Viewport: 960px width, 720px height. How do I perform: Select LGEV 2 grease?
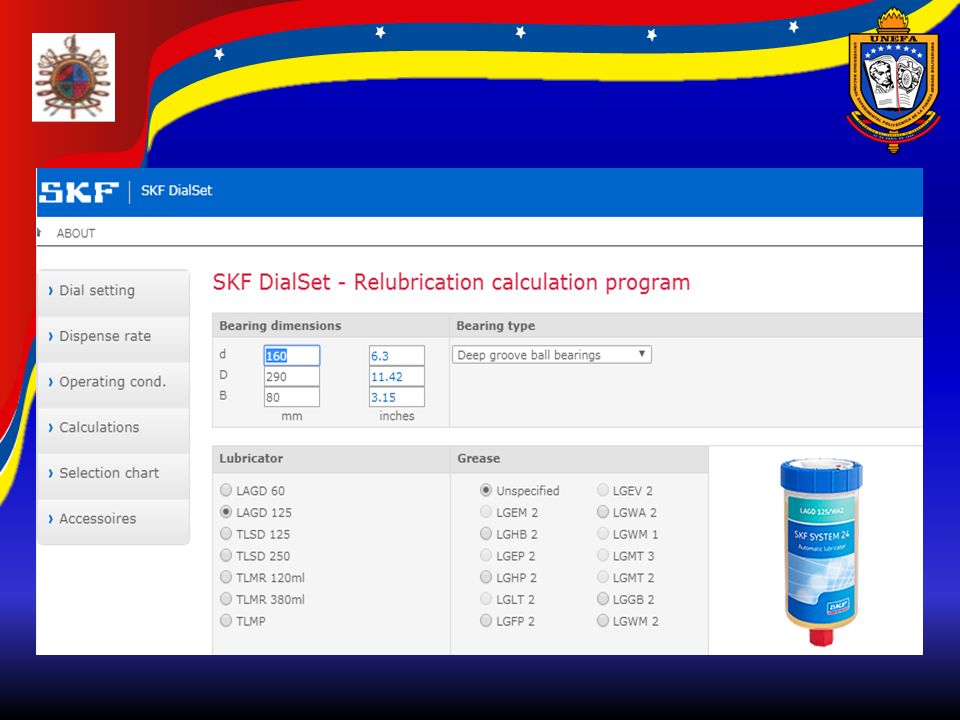pos(603,490)
